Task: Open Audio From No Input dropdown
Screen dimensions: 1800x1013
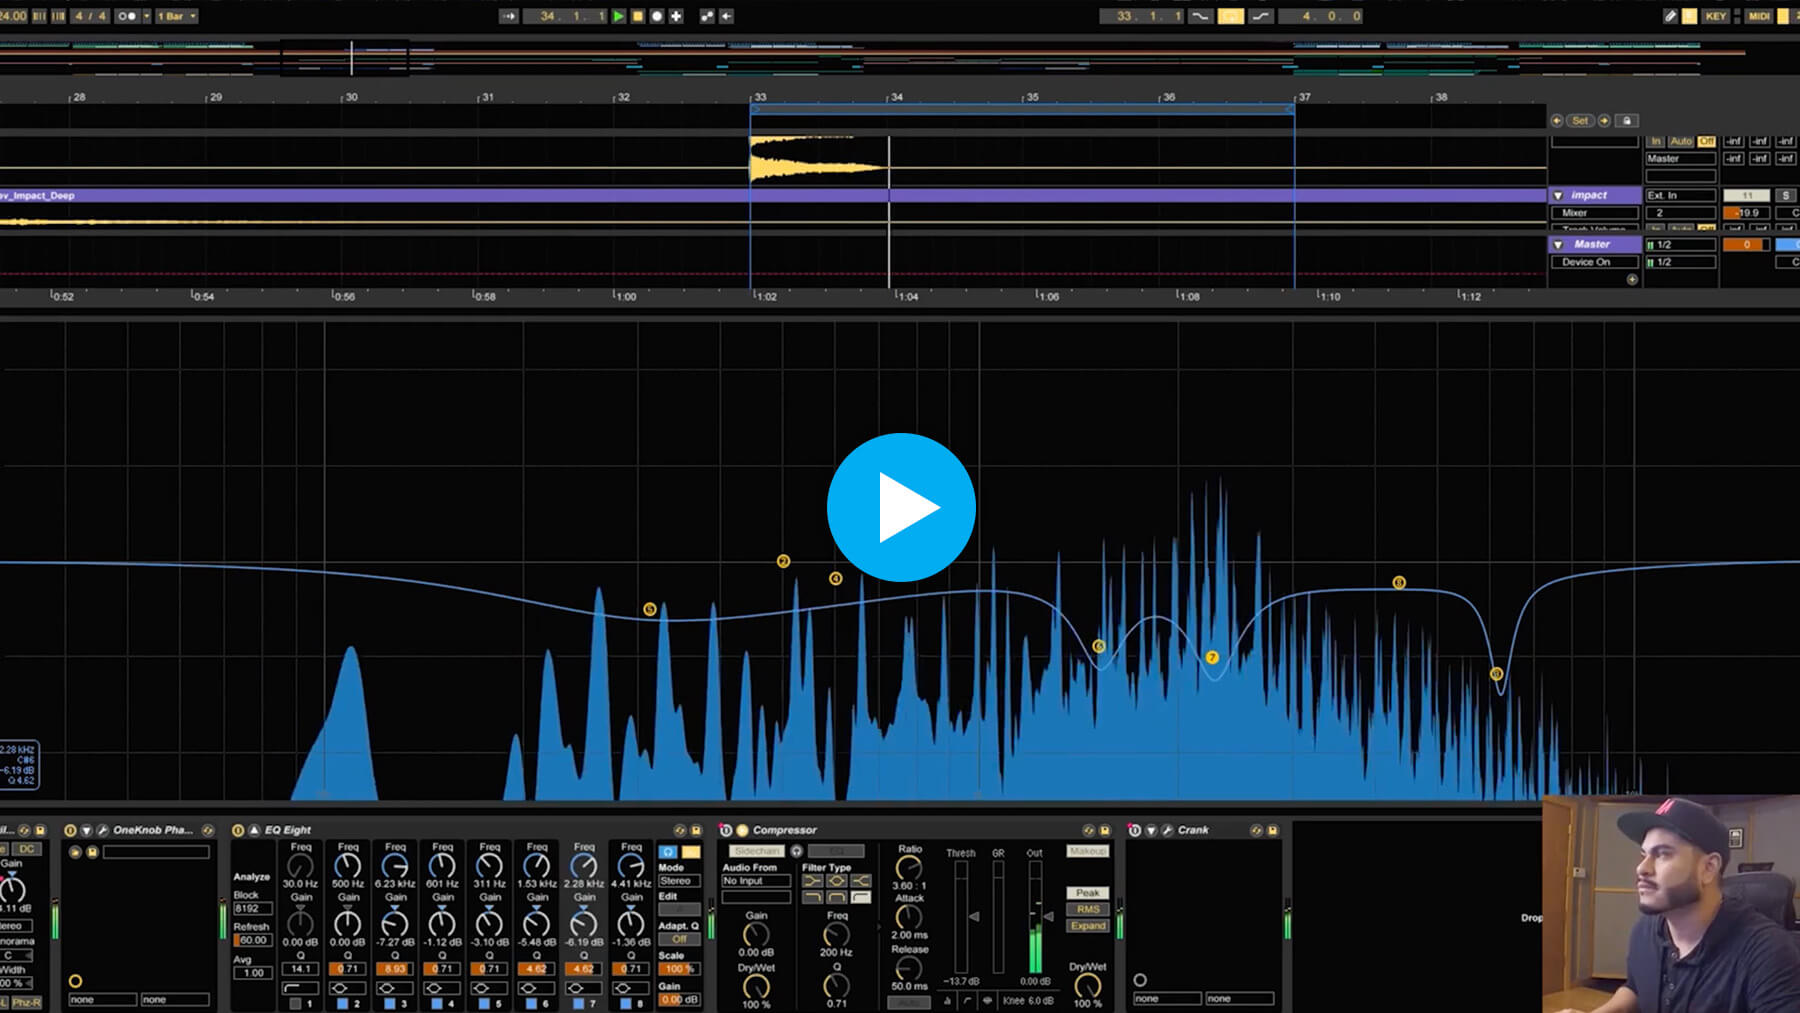Action: coord(756,881)
